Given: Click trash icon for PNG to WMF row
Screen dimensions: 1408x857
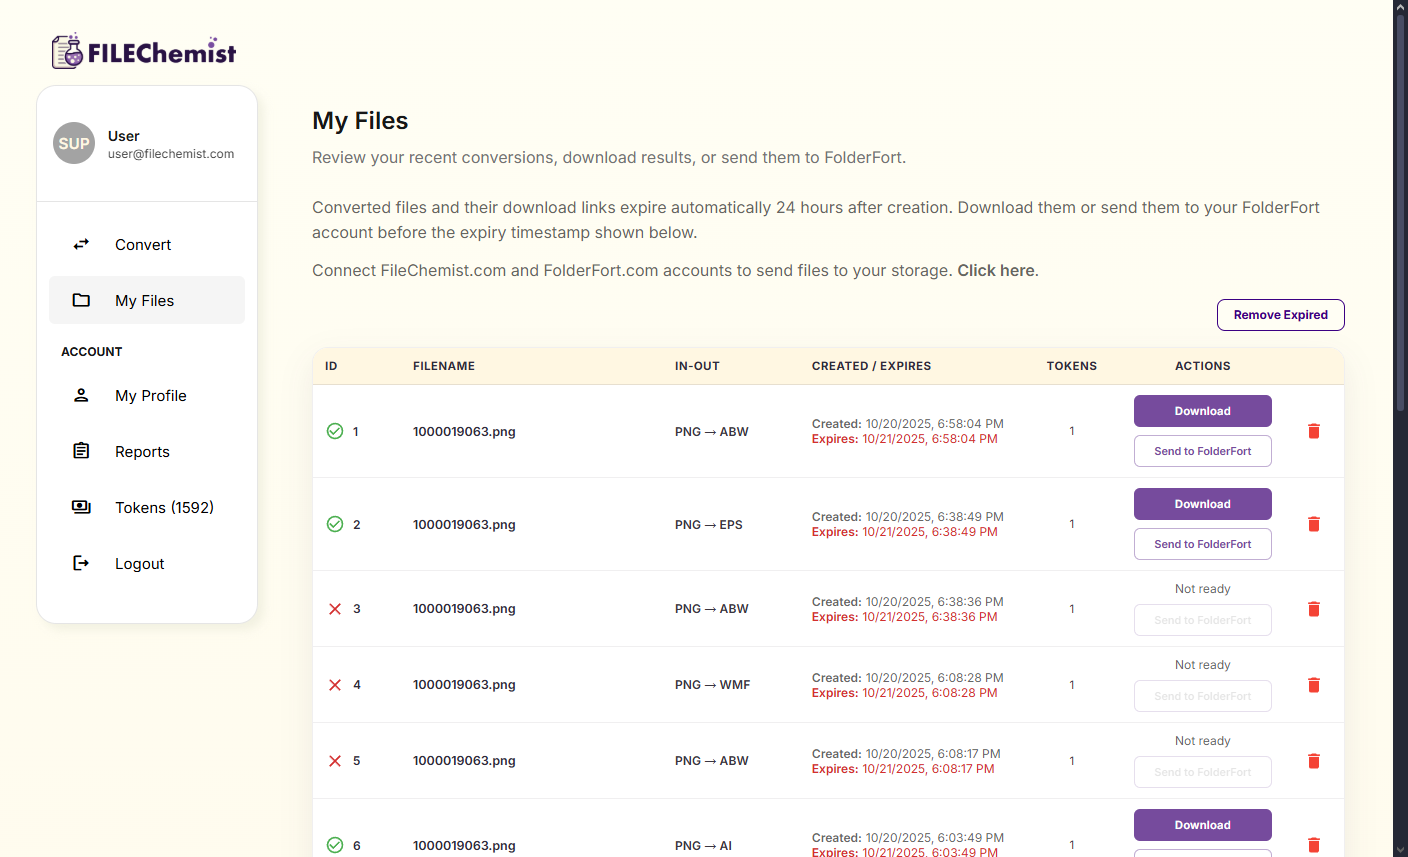Looking at the screenshot, I should click(x=1314, y=685).
